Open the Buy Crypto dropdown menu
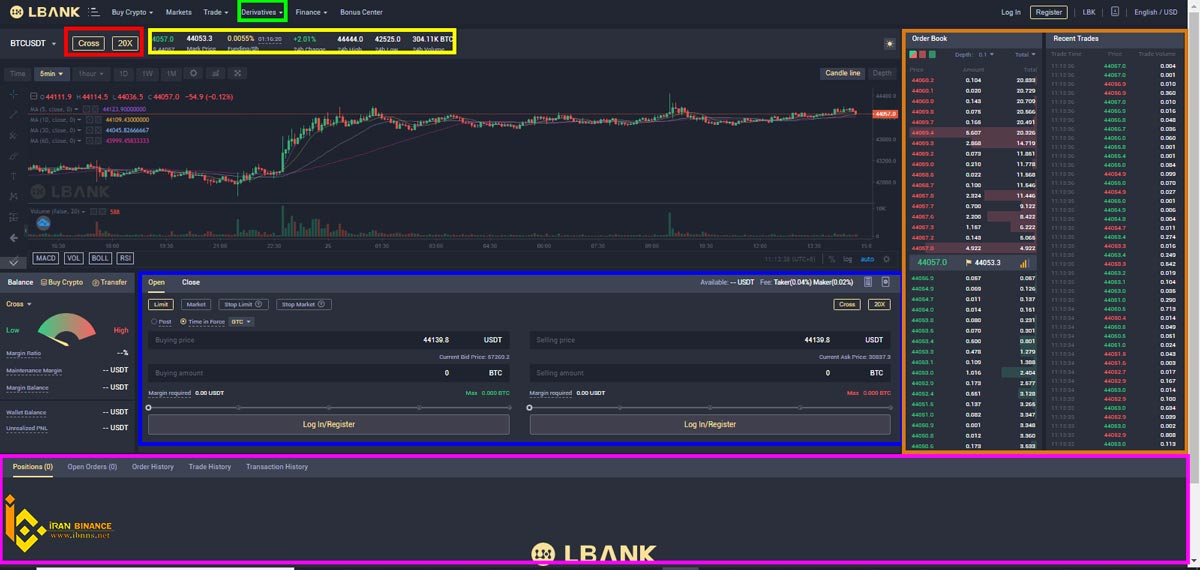Screen dimensions: 1200x570 [133, 12]
